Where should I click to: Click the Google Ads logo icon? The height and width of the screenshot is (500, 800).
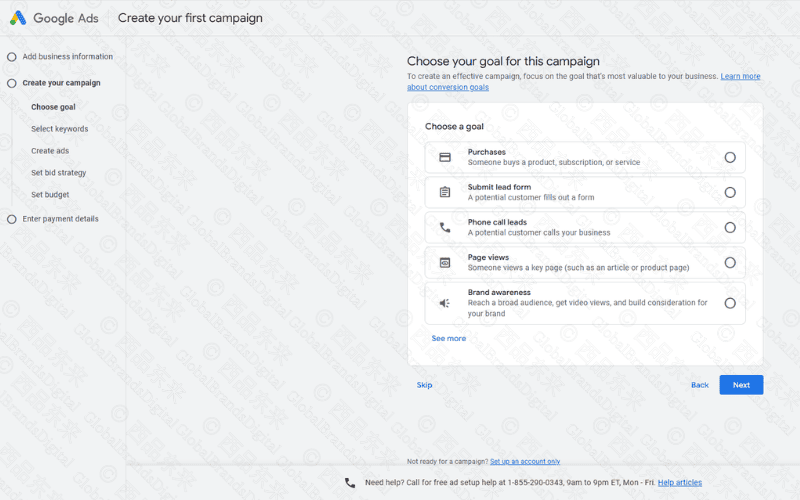coord(19,18)
